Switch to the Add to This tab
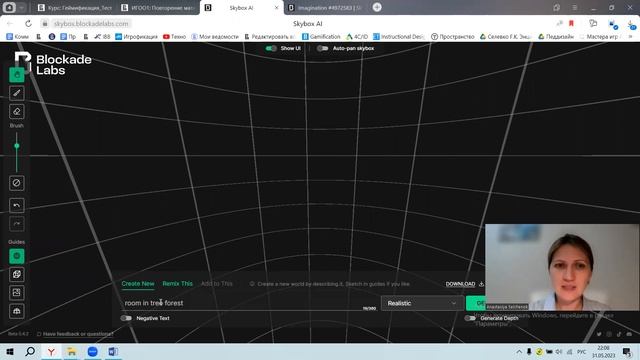The image size is (640, 360). click(x=217, y=284)
